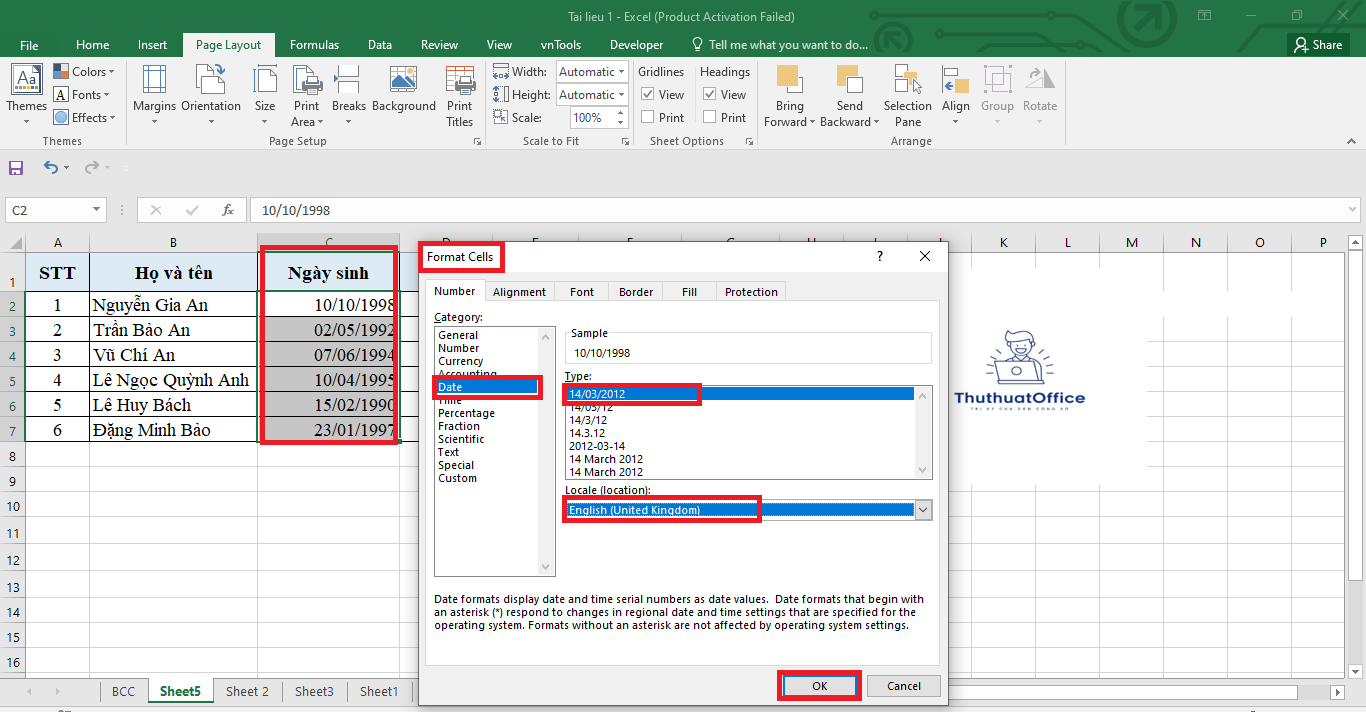Open the Width Automatic dropdown
The image size is (1366, 712).
[621, 72]
